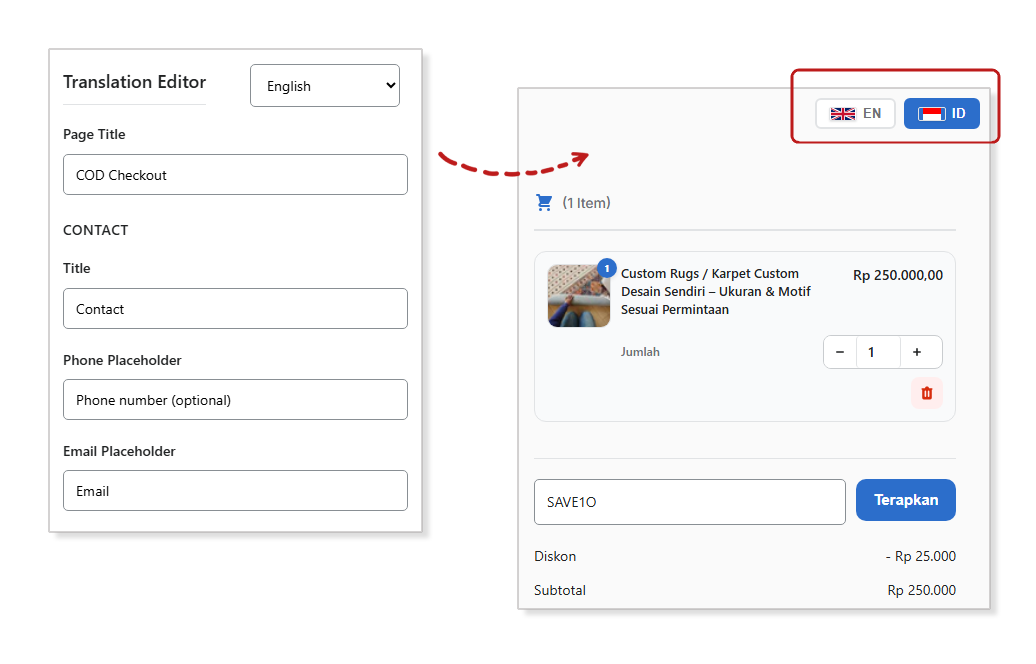The height and width of the screenshot is (664, 1036).
Task: Click the British flag icon on EN button
Action: coord(841,113)
